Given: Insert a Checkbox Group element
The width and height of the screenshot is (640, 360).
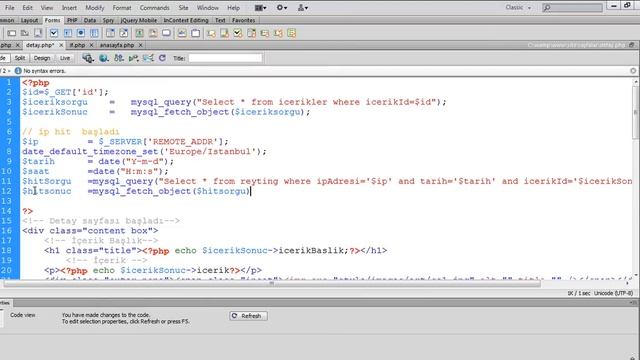Looking at the screenshot, I should pos(67,33).
